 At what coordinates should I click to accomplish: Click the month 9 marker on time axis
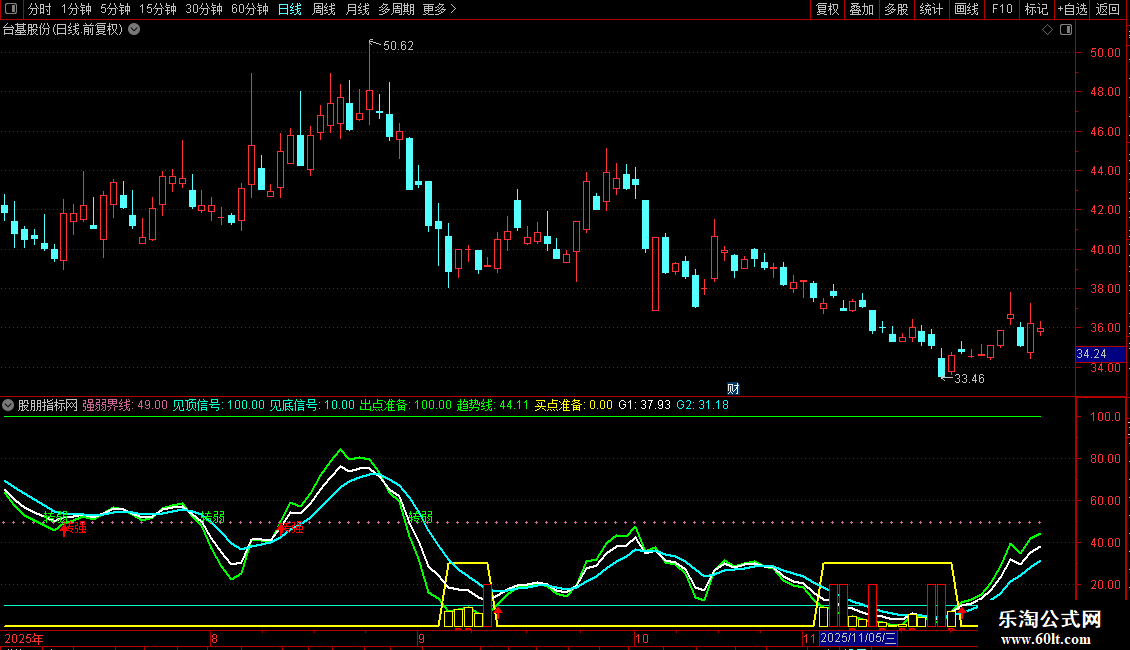click(422, 638)
